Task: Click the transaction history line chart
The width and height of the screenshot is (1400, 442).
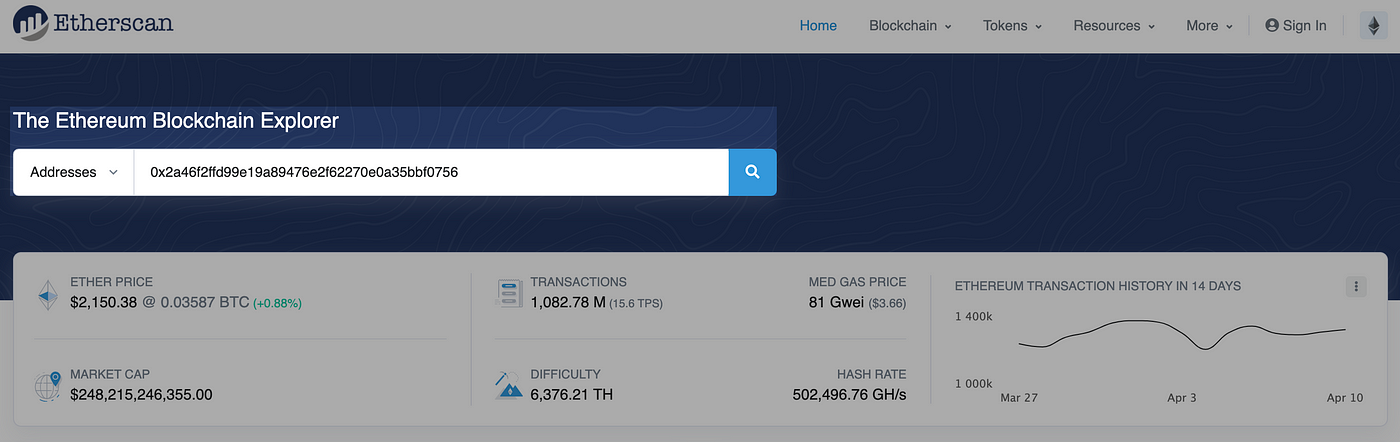Action: (1182, 335)
